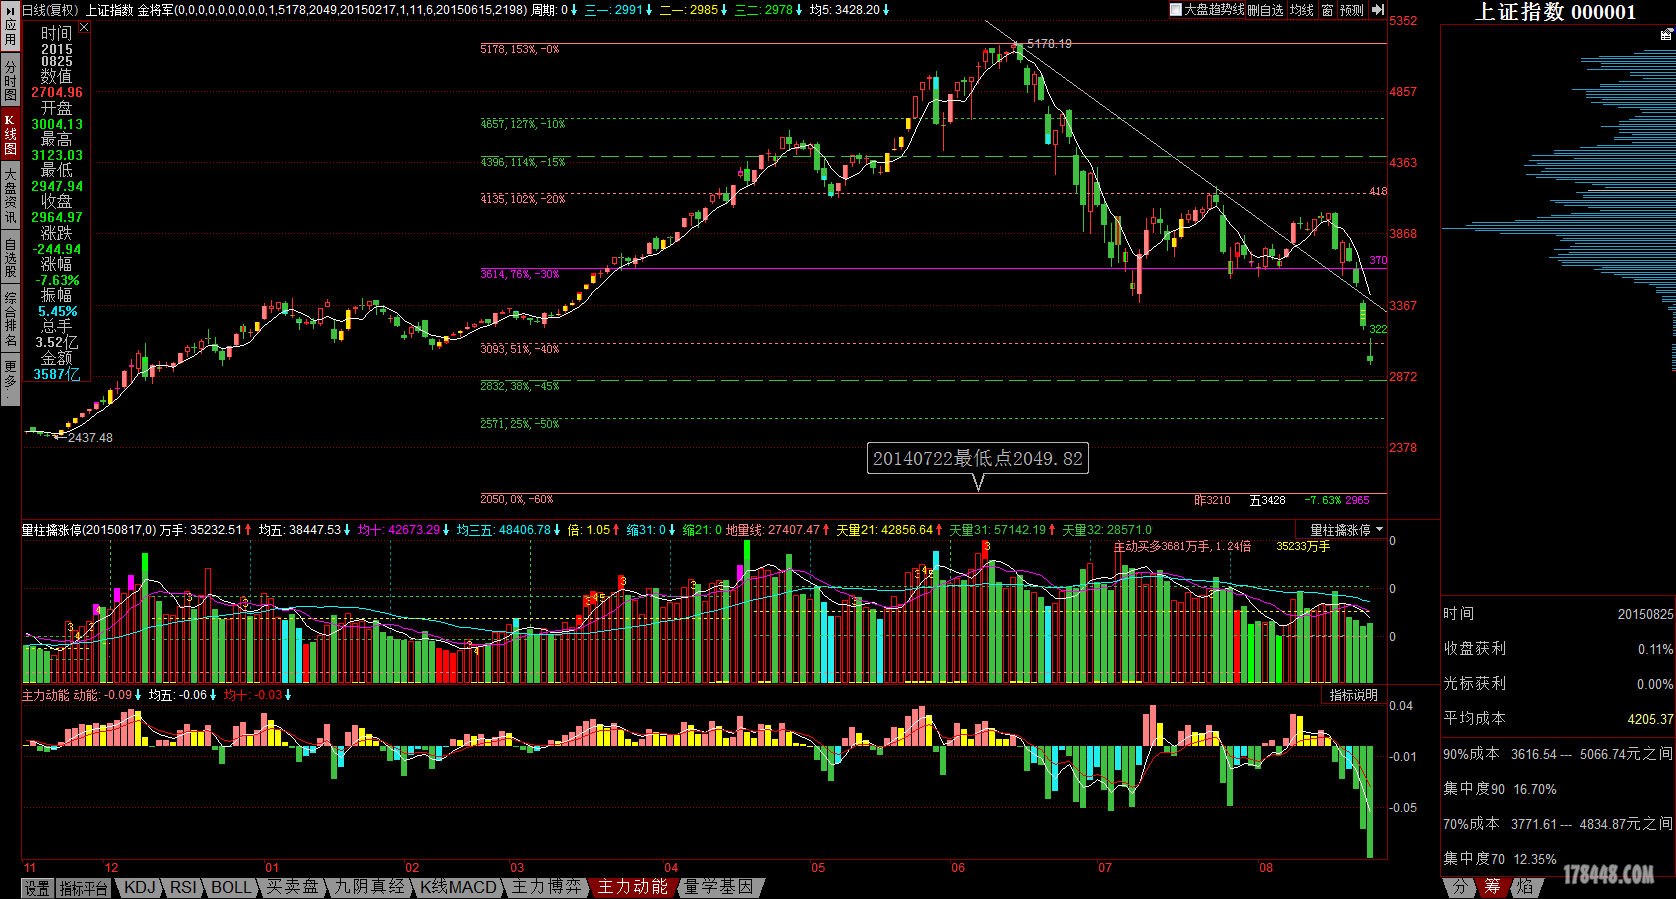Click chip distribution settings icon
This screenshot has width=1676, height=899.
pyautogui.click(x=1666, y=34)
